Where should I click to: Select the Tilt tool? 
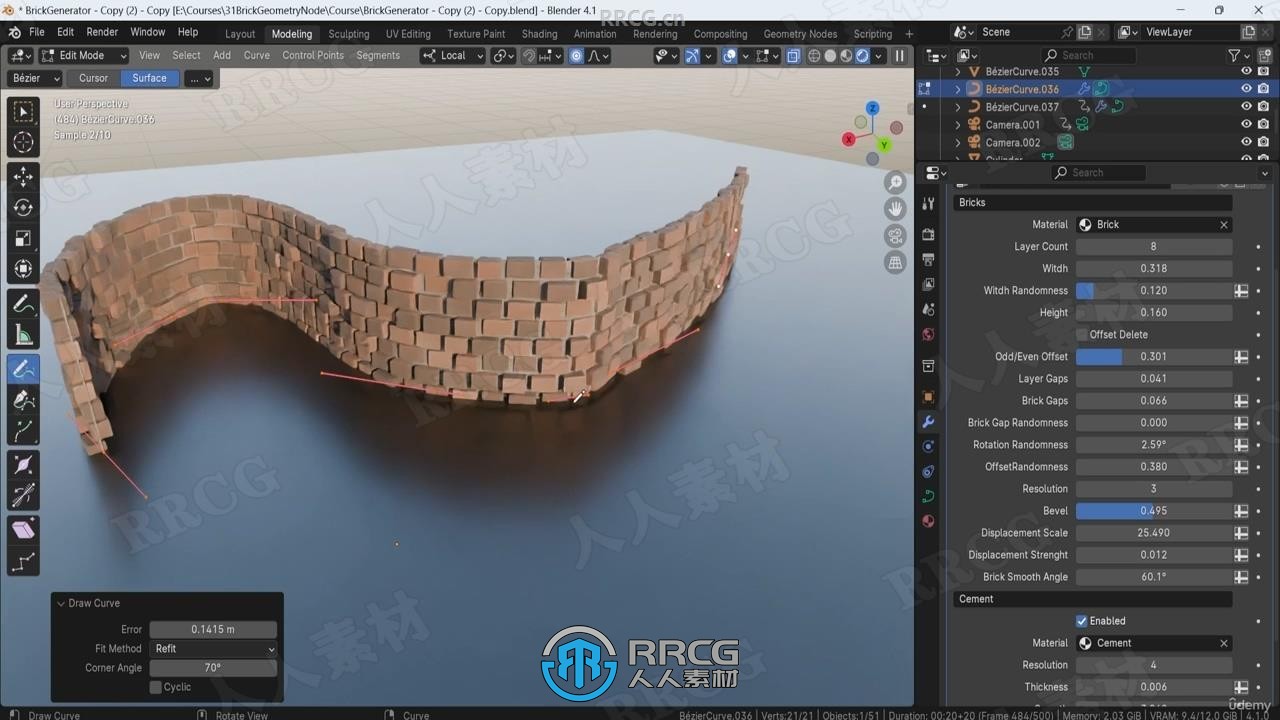pyautogui.click(x=23, y=496)
